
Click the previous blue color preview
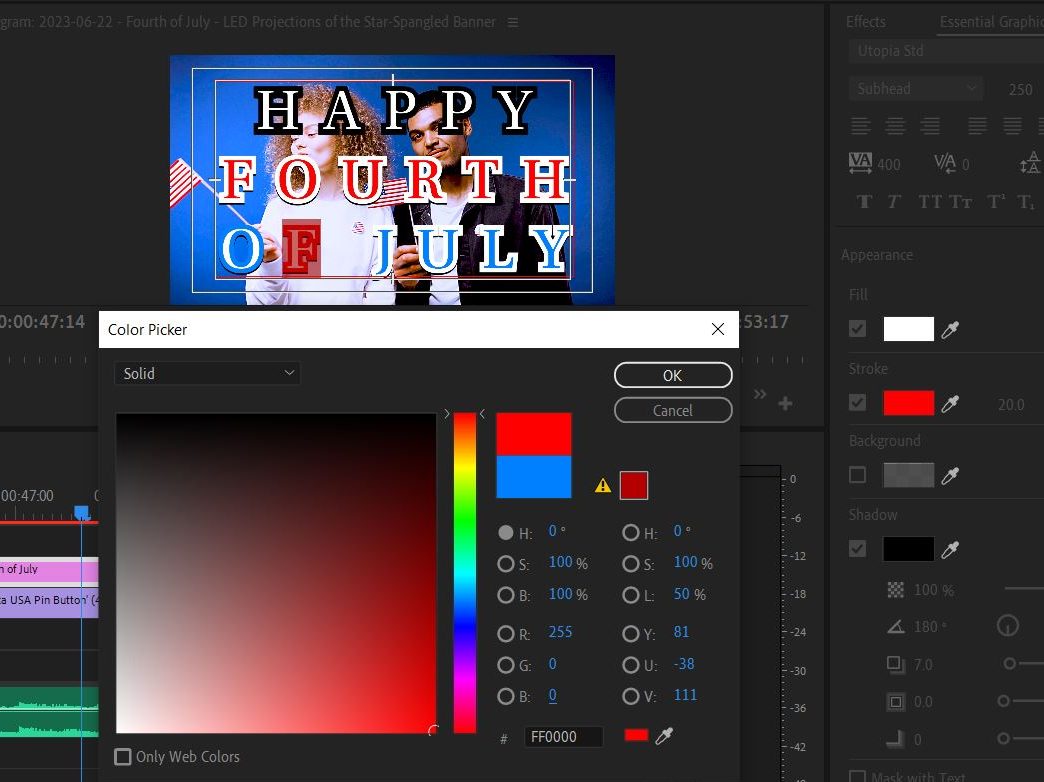[x=534, y=477]
